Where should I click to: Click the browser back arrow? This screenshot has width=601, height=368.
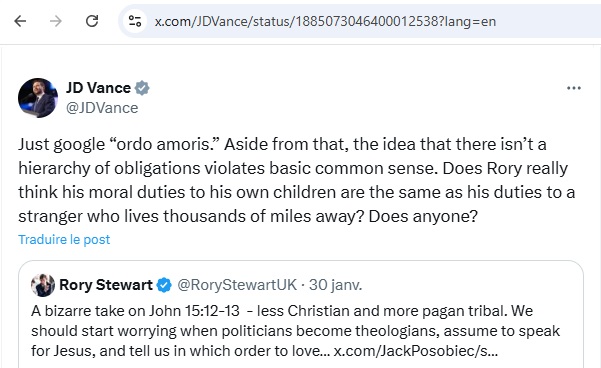[x=20, y=21]
